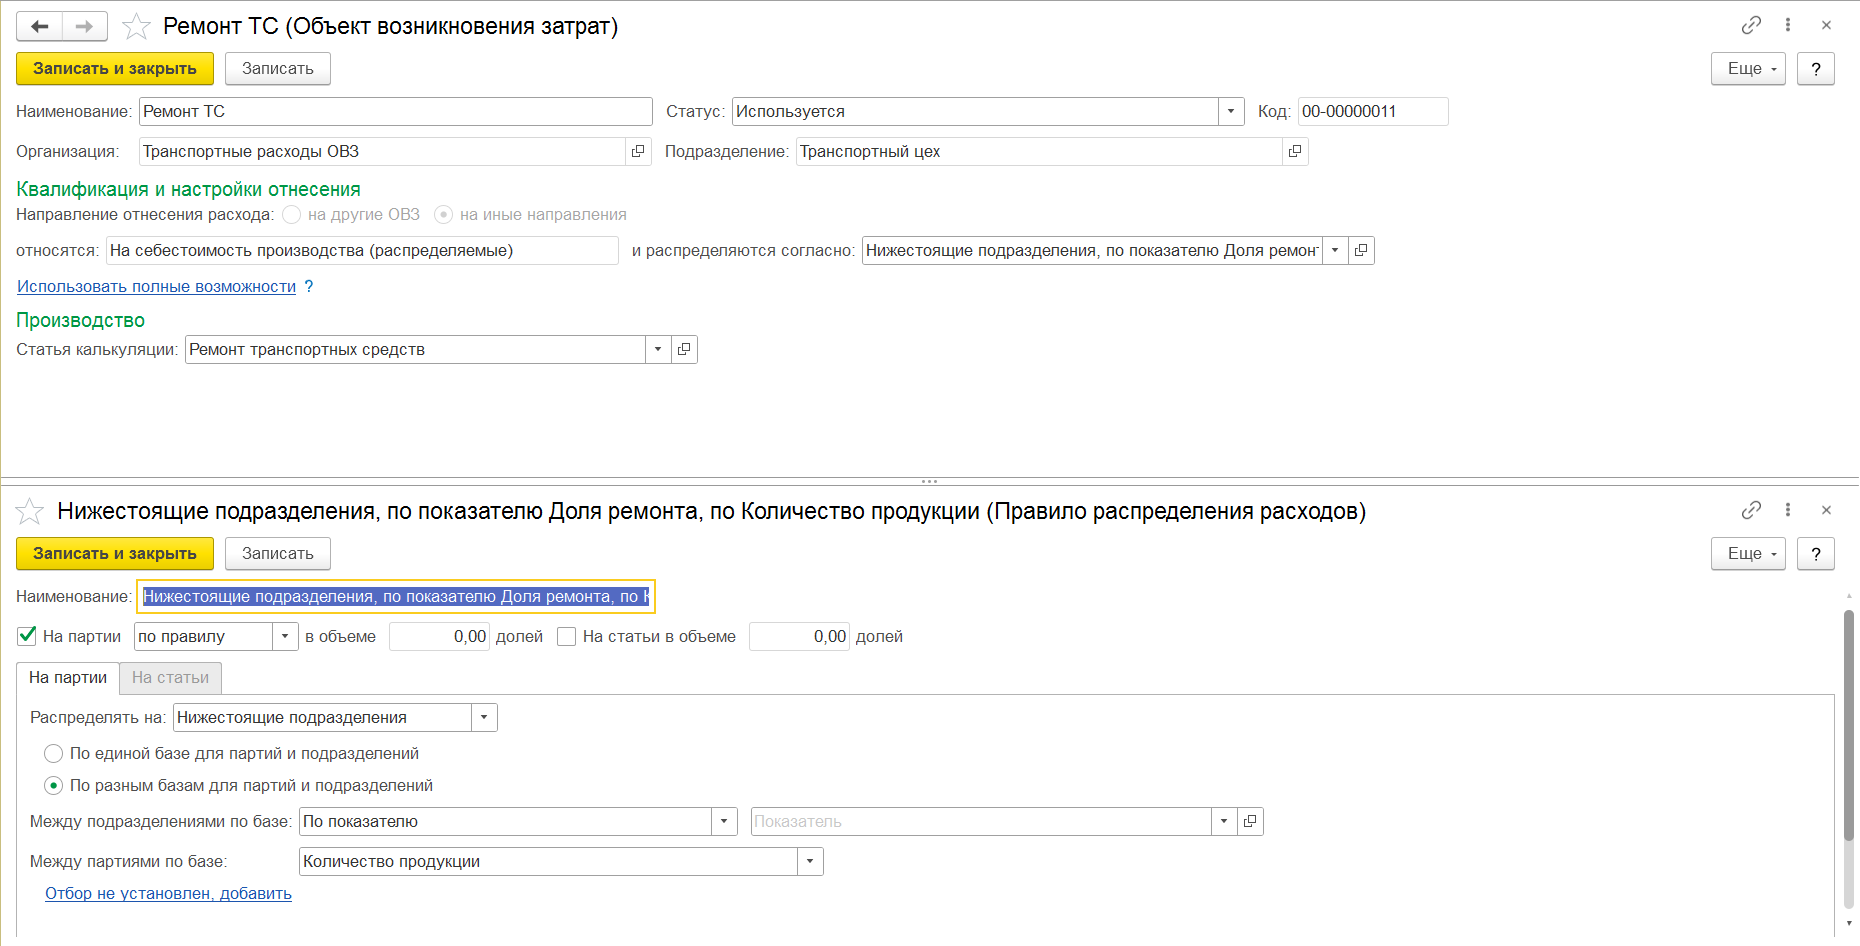The height and width of the screenshot is (946, 1860).
Task: Switch to the На статьи tab
Action: tap(170, 677)
